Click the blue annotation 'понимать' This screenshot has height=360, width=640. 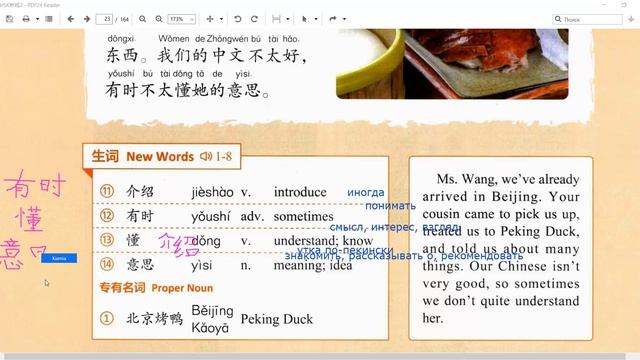tap(390, 206)
